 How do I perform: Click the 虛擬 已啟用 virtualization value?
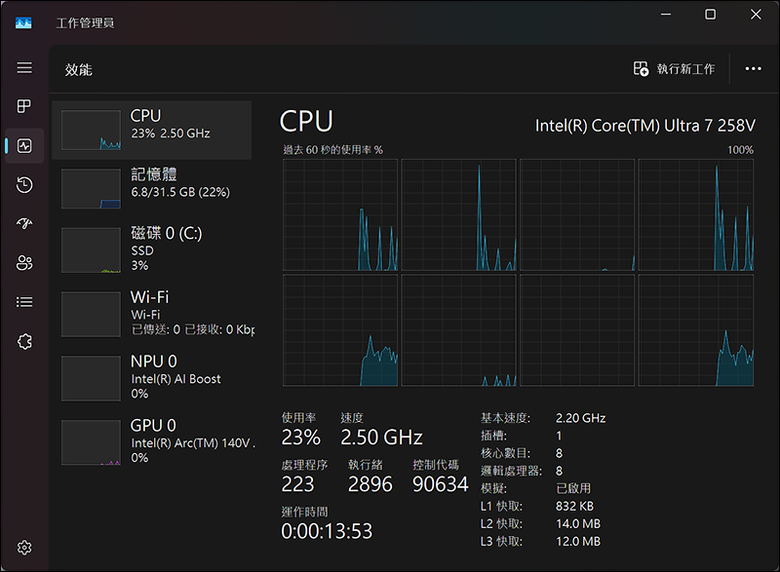pyautogui.click(x=573, y=488)
